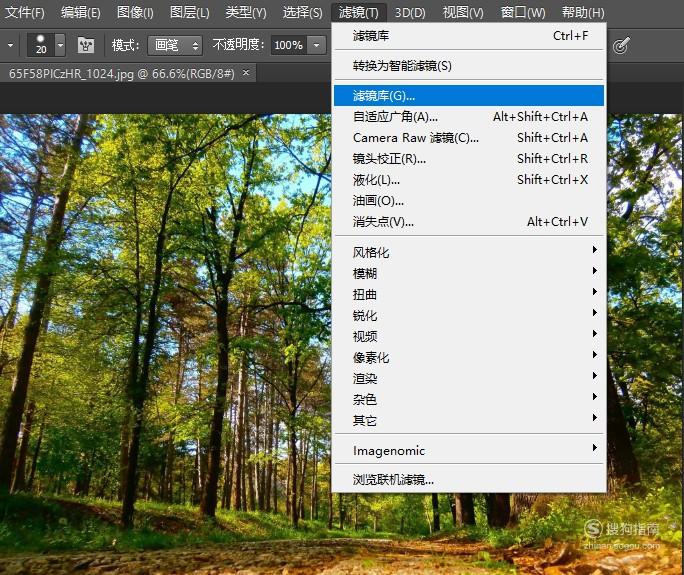Open the 模式 画笔 dropdown
This screenshot has width=684, height=575.
tap(175, 45)
